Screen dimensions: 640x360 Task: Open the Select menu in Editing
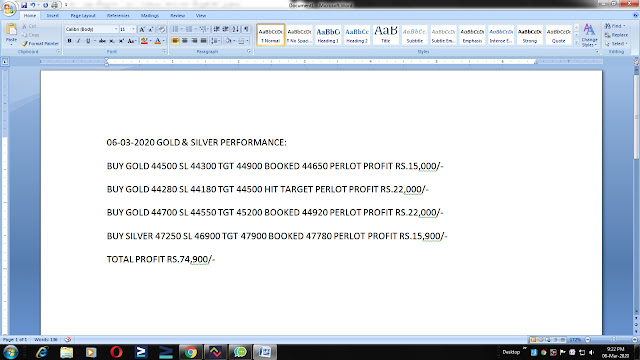point(616,44)
